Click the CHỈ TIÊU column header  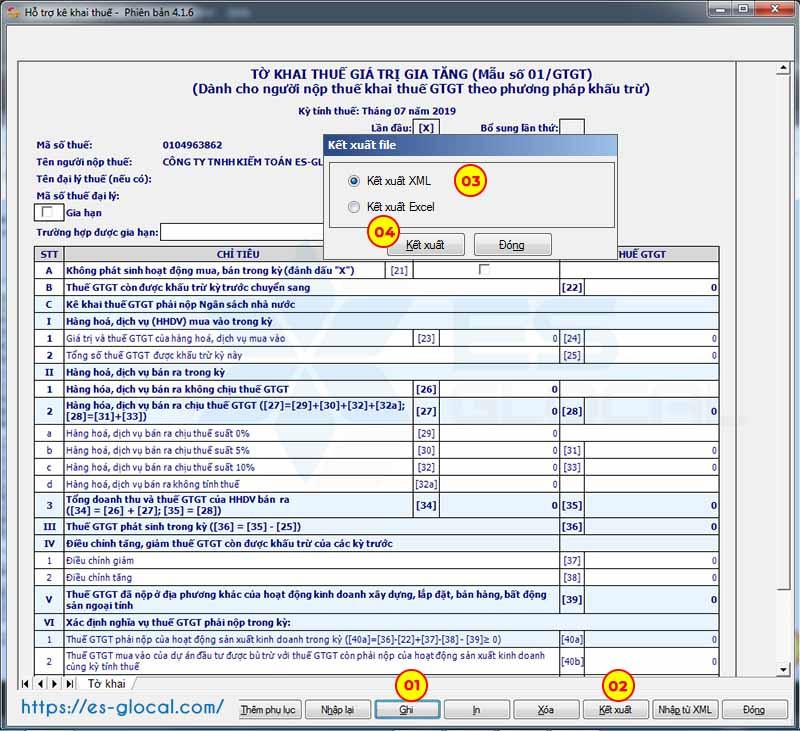238,254
